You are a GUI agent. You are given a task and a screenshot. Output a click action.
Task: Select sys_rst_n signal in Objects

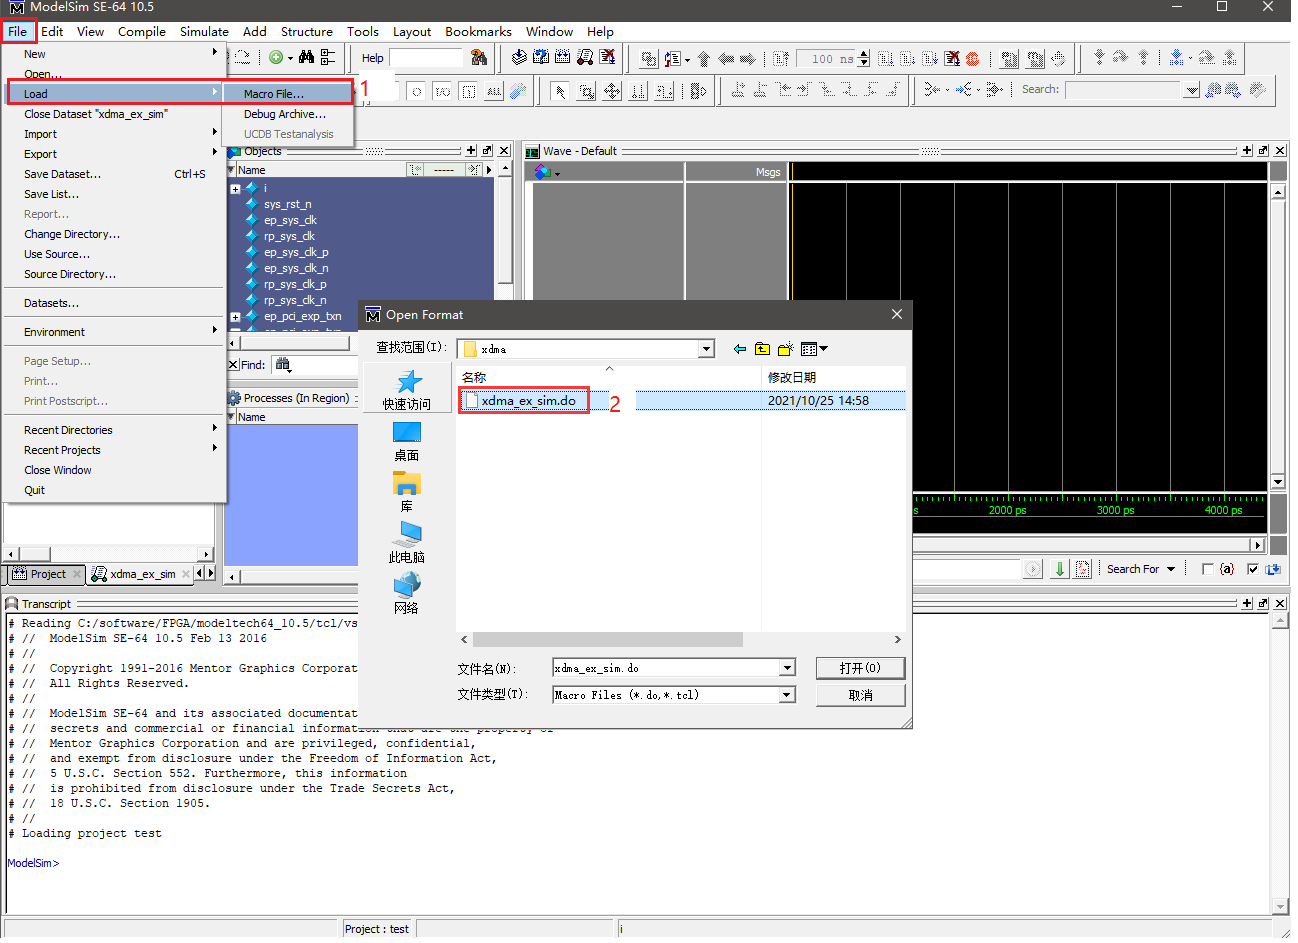[288, 204]
